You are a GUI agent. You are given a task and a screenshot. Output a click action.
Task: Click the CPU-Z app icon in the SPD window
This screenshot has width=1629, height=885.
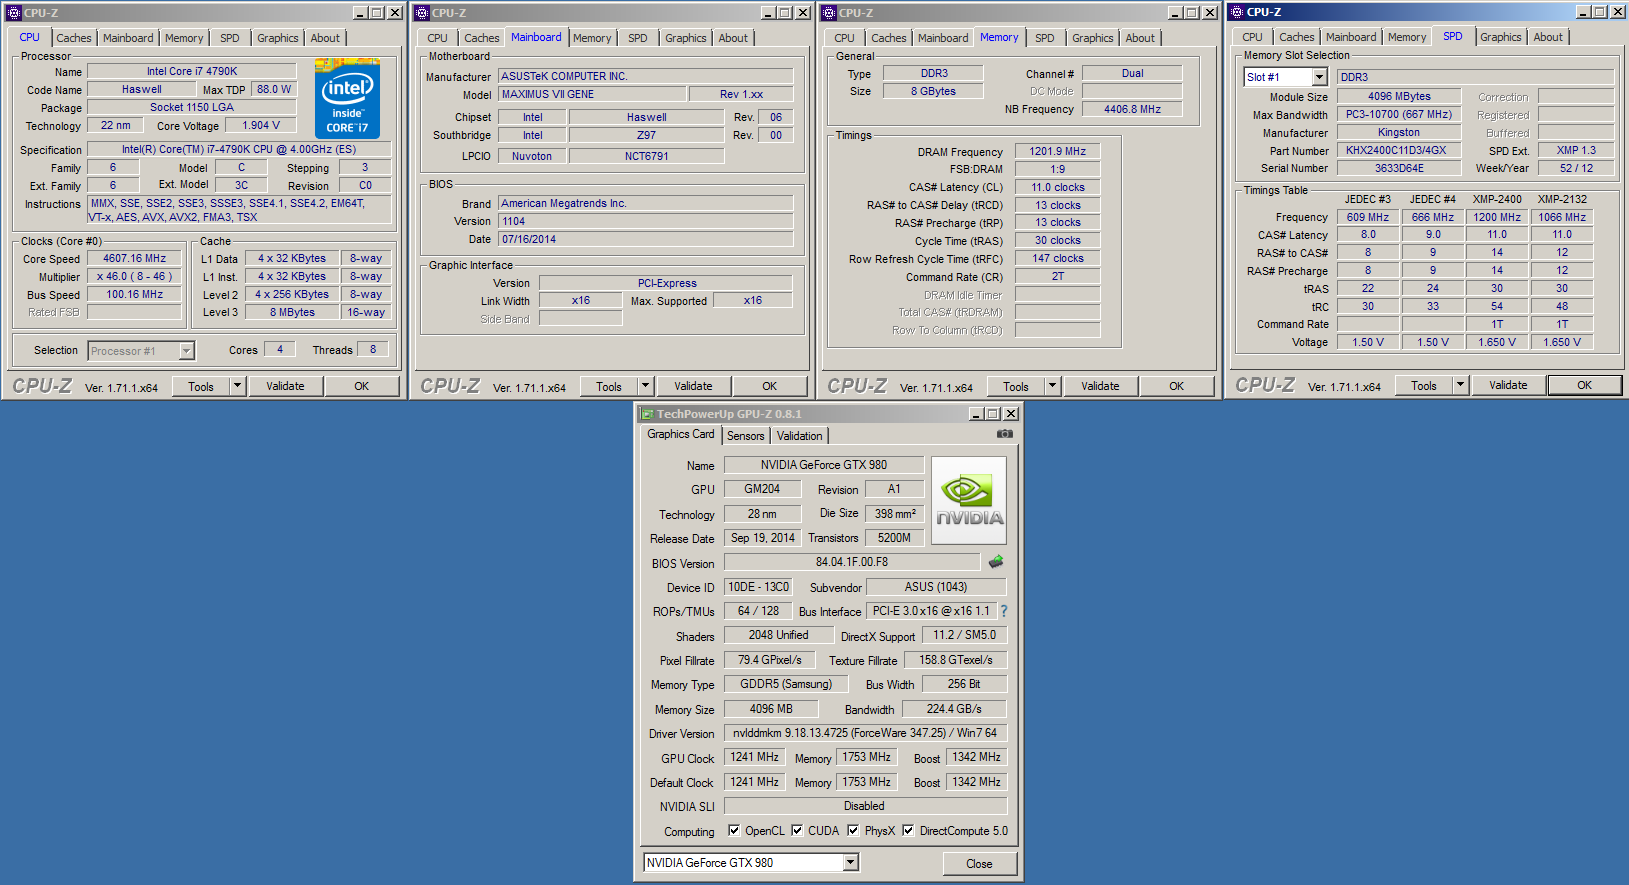tap(1237, 12)
